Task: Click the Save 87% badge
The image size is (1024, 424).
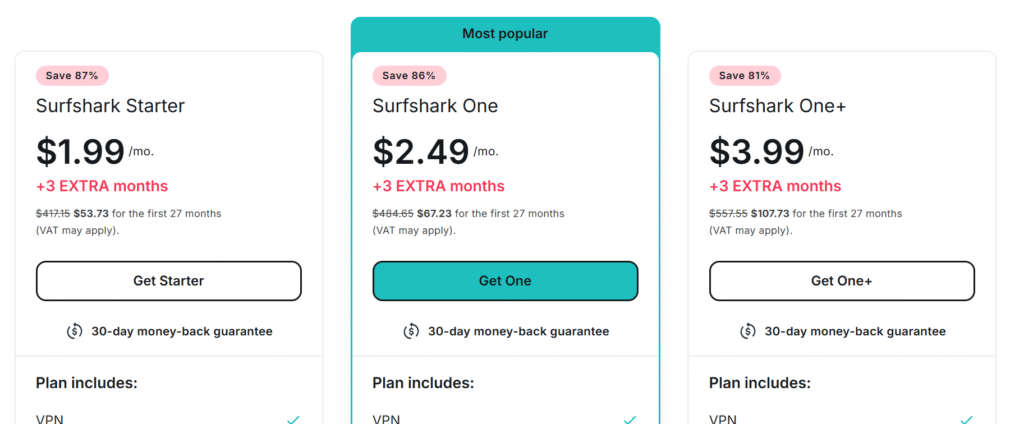Action: click(72, 76)
